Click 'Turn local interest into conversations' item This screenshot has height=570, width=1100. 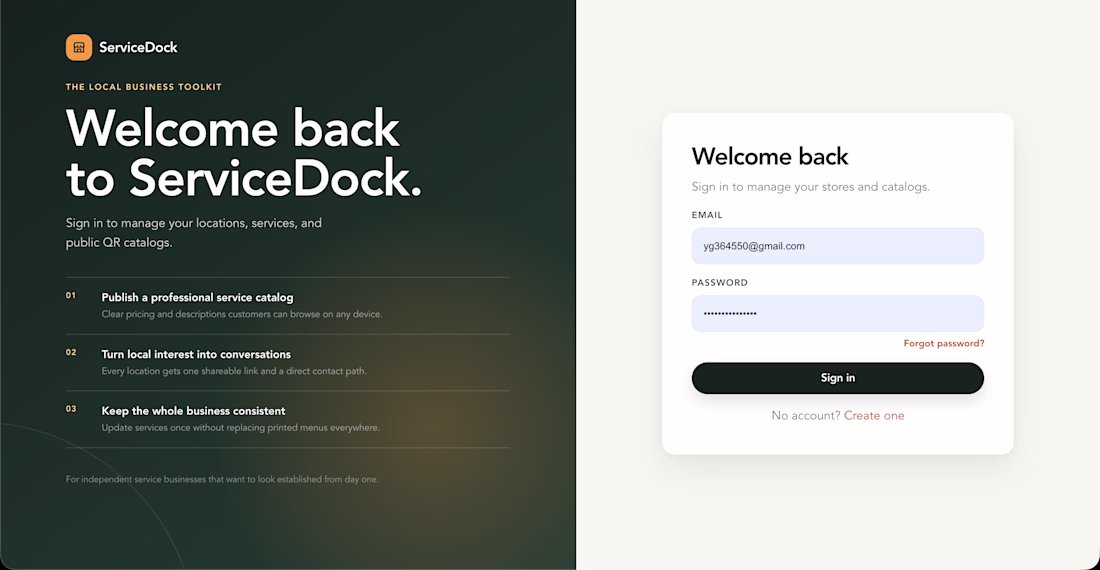click(x=196, y=354)
